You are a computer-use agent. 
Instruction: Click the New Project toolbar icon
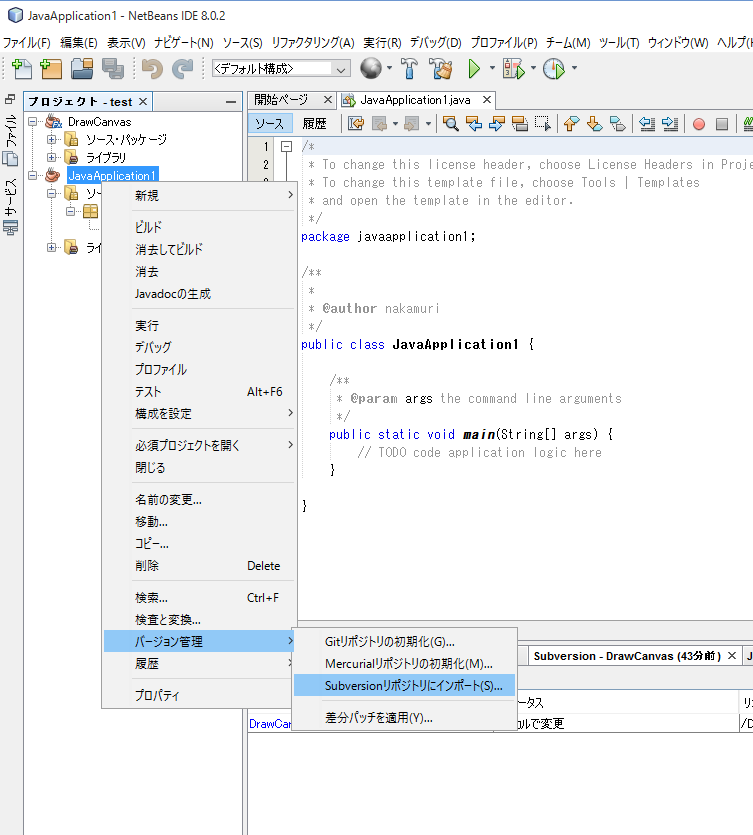coord(51,69)
